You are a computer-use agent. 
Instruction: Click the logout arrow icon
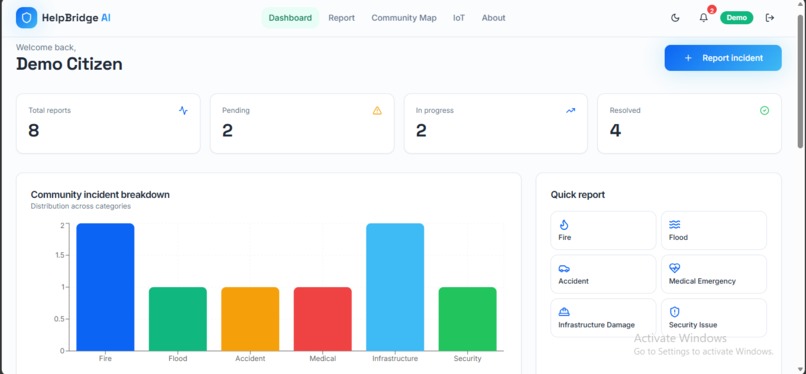(770, 18)
